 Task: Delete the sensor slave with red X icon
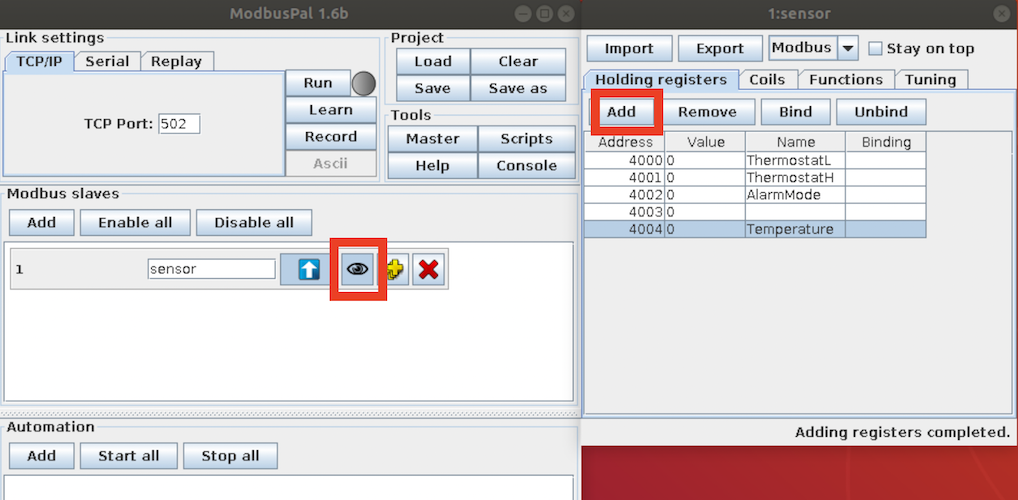(x=428, y=269)
